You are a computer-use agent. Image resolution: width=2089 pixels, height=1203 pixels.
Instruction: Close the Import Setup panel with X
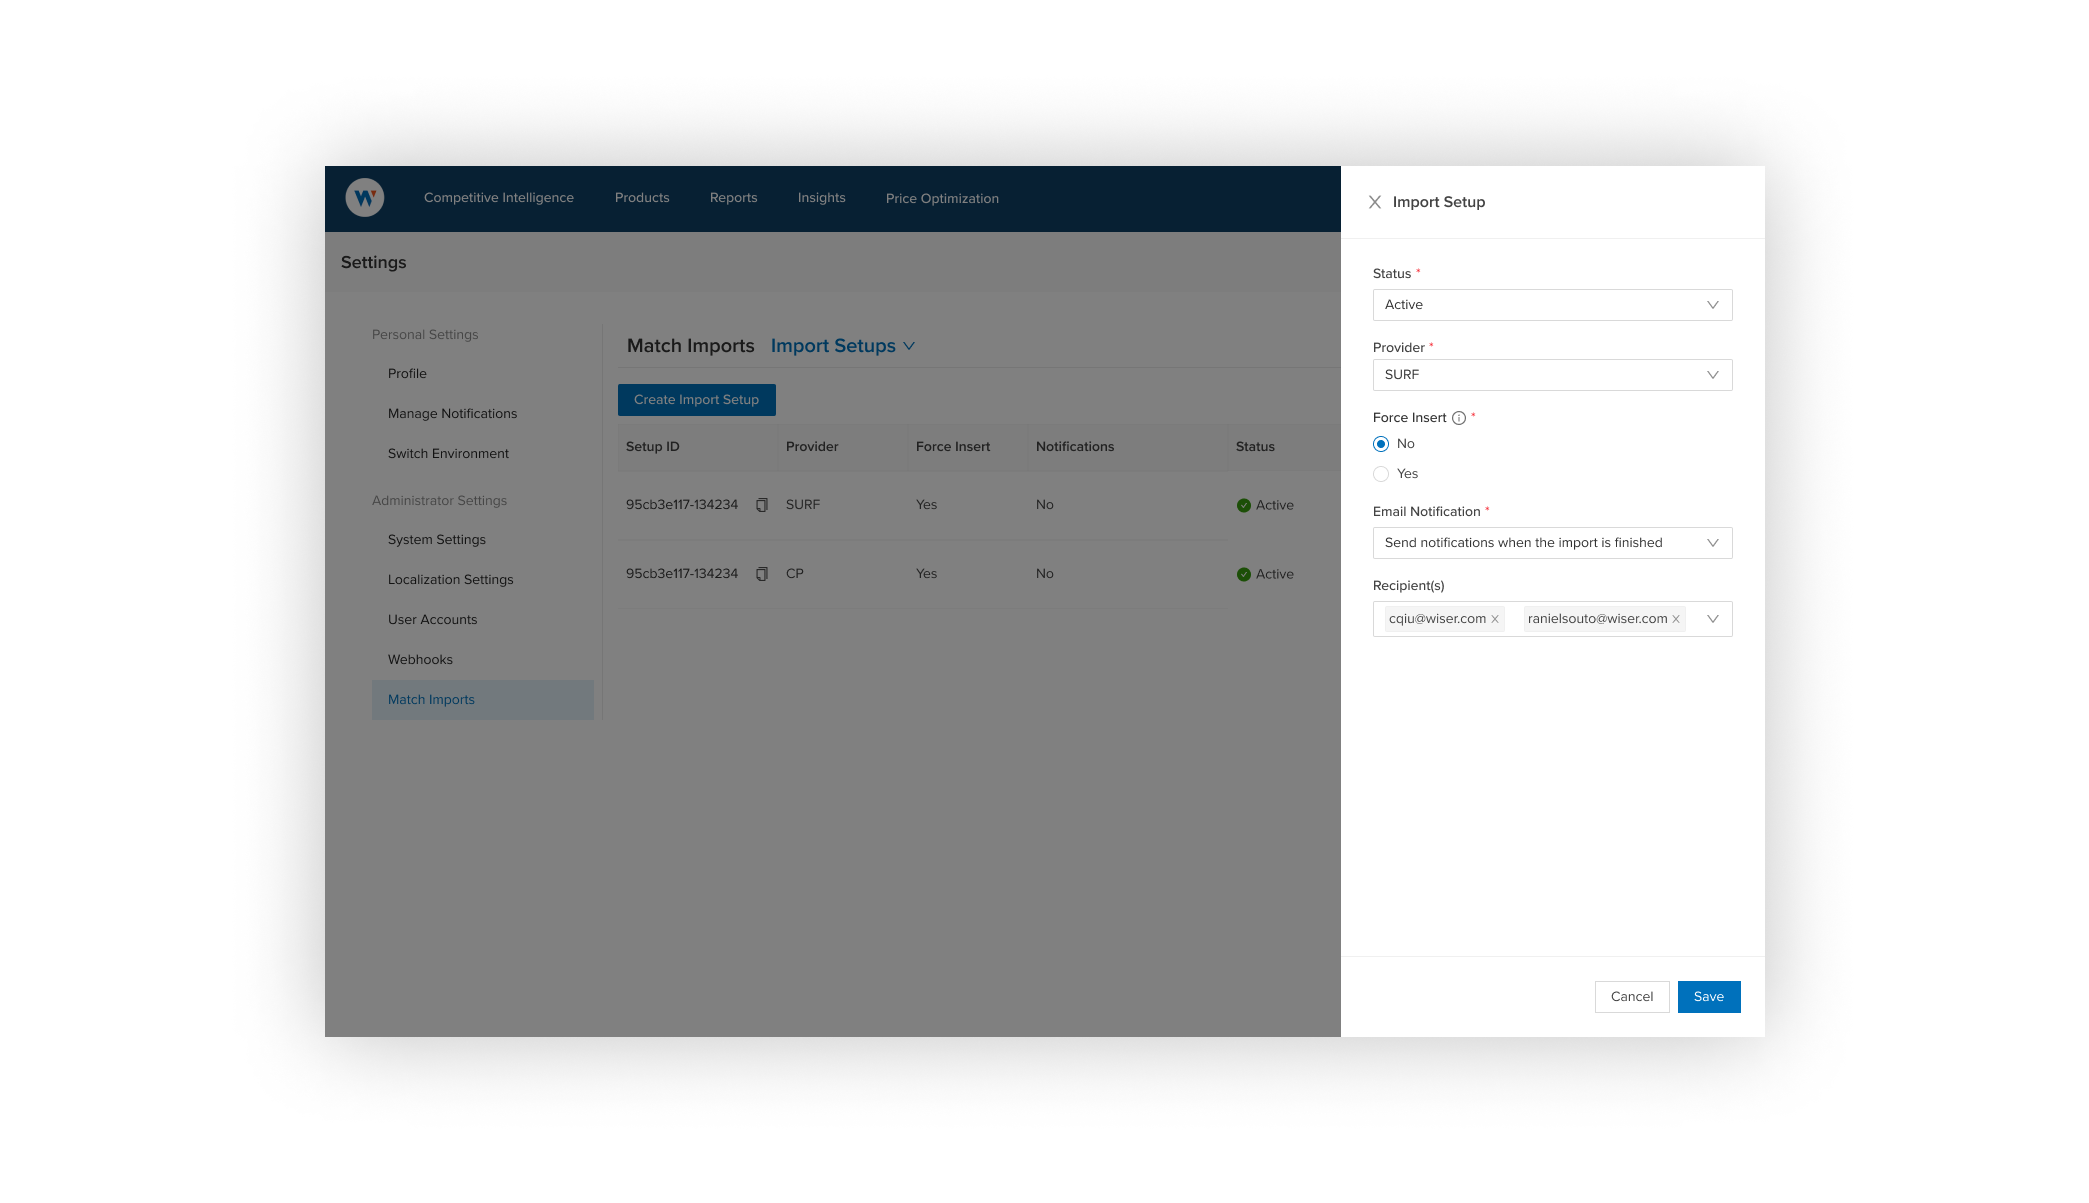click(x=1375, y=202)
